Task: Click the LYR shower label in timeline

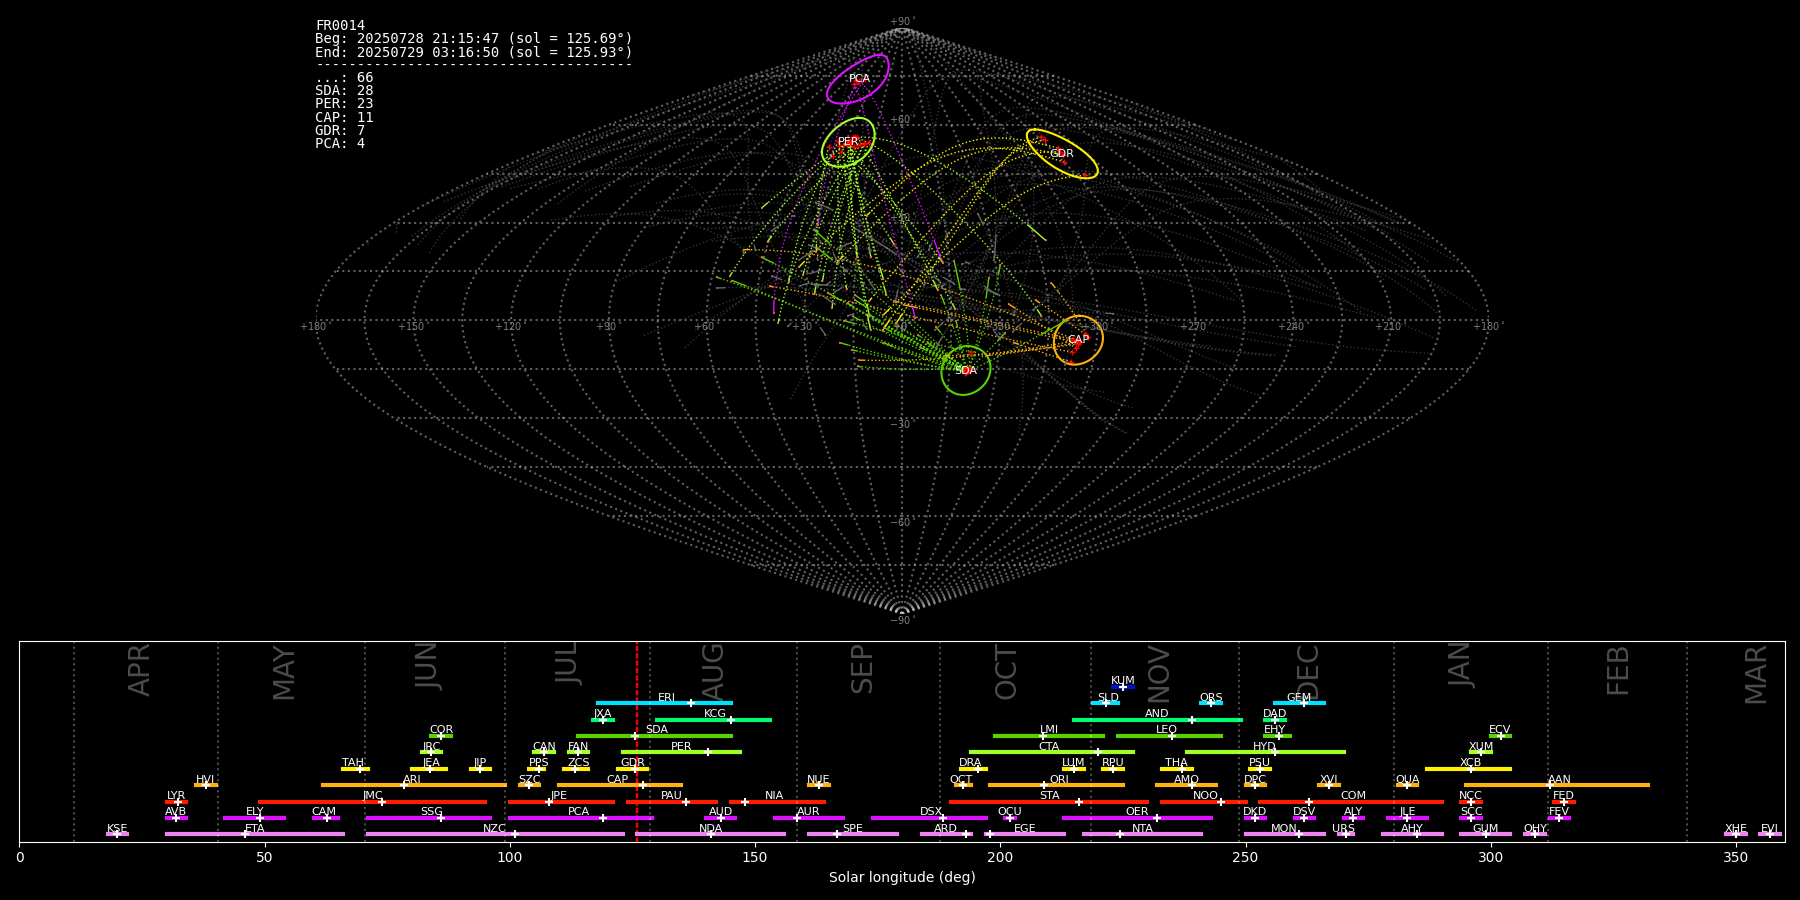Action: pos(176,796)
